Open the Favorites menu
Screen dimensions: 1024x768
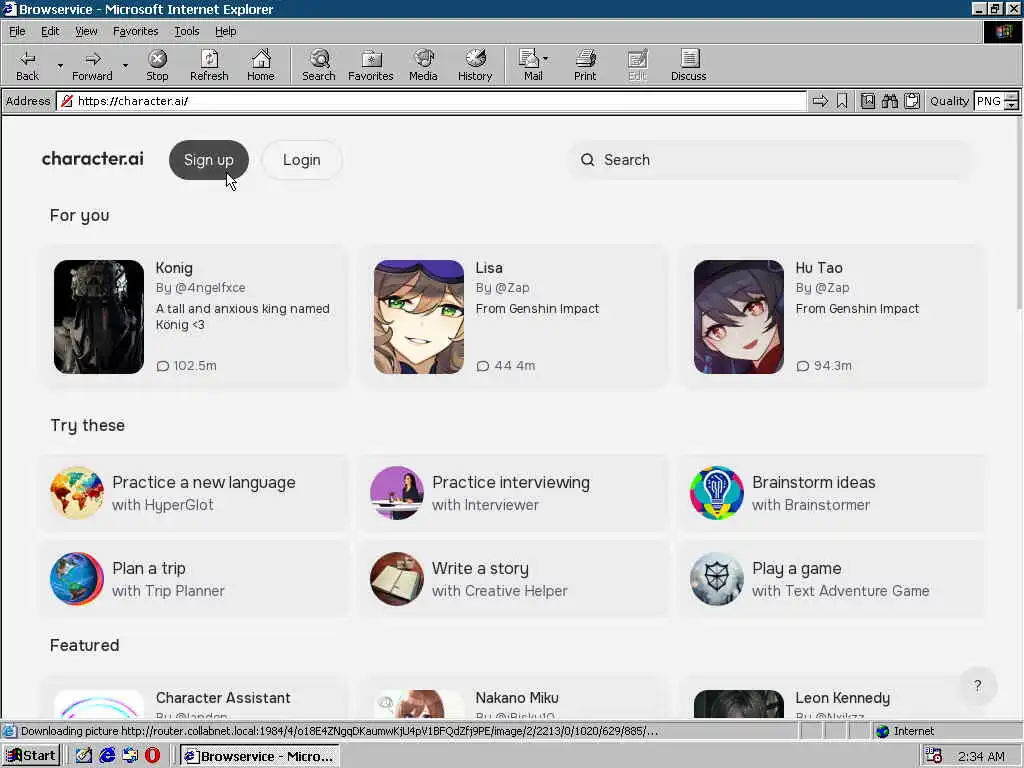(x=135, y=31)
